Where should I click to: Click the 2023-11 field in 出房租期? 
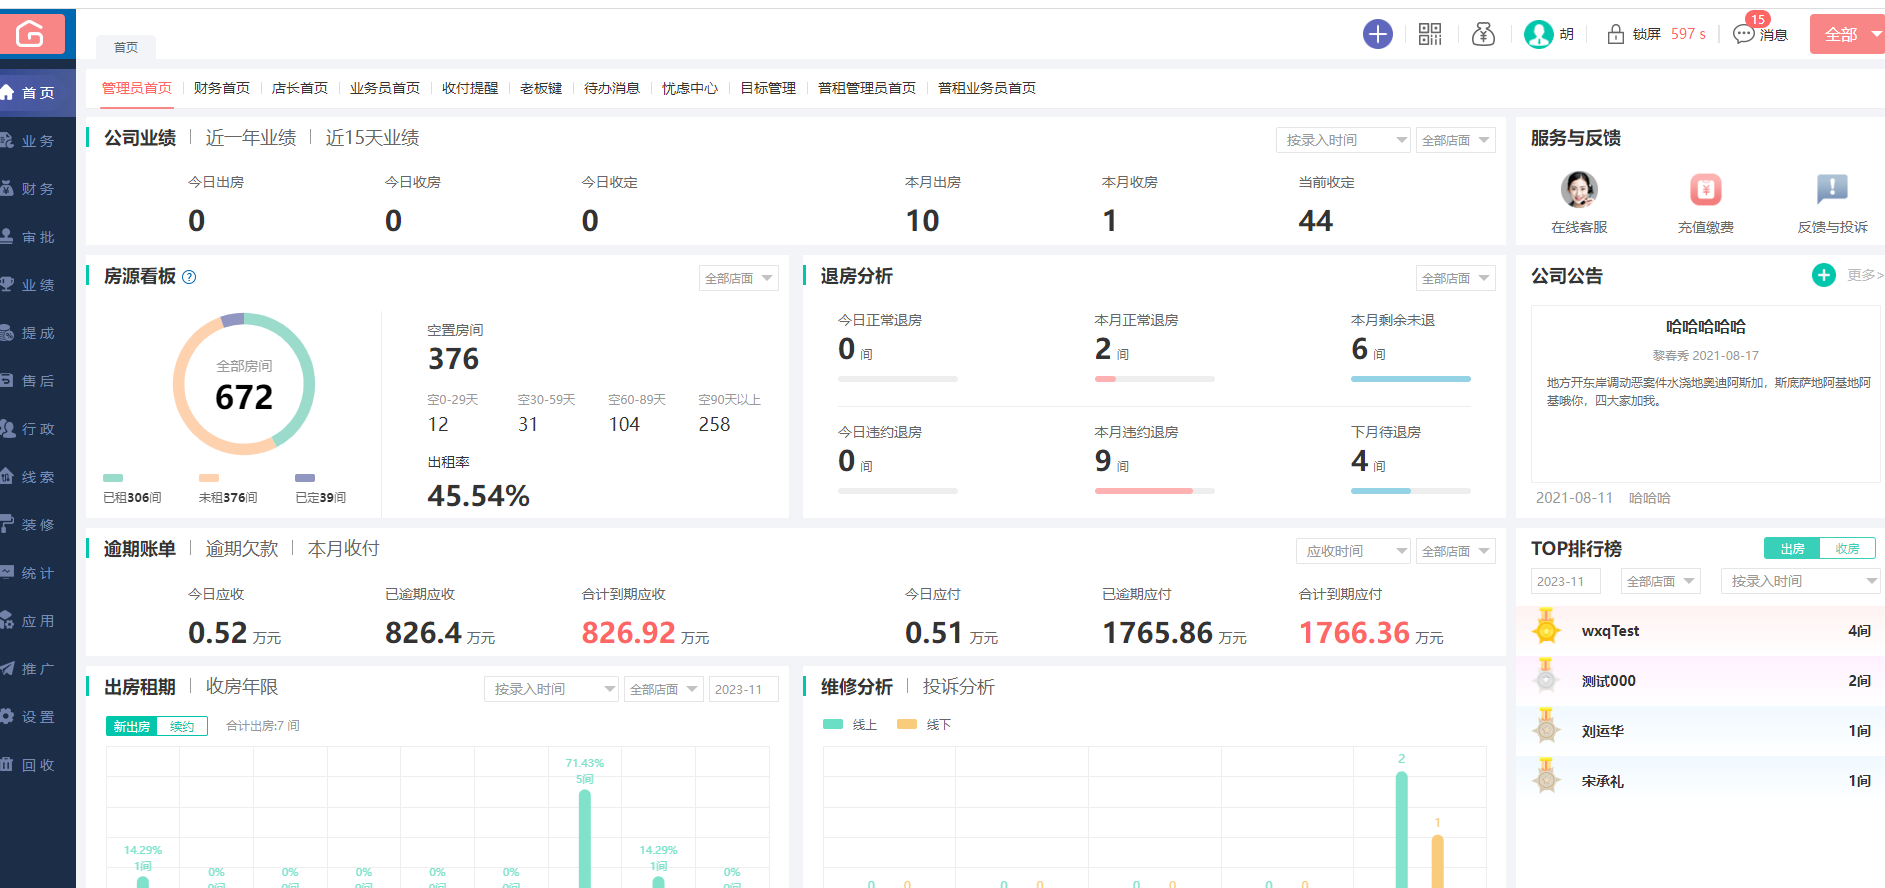[744, 689]
